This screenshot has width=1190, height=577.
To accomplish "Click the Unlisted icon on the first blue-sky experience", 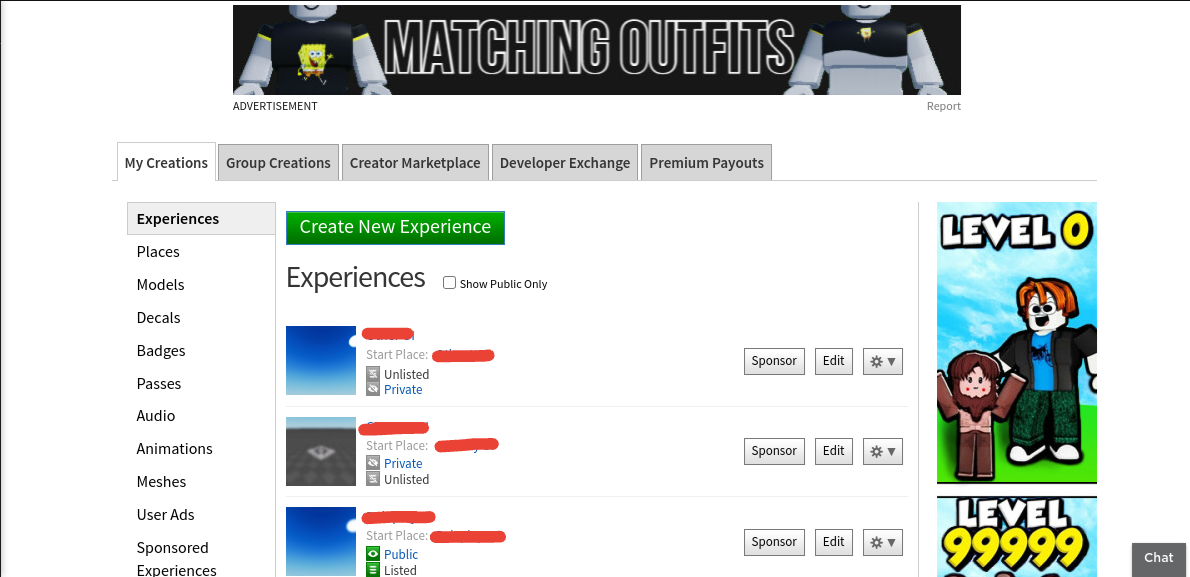I will click(373, 374).
